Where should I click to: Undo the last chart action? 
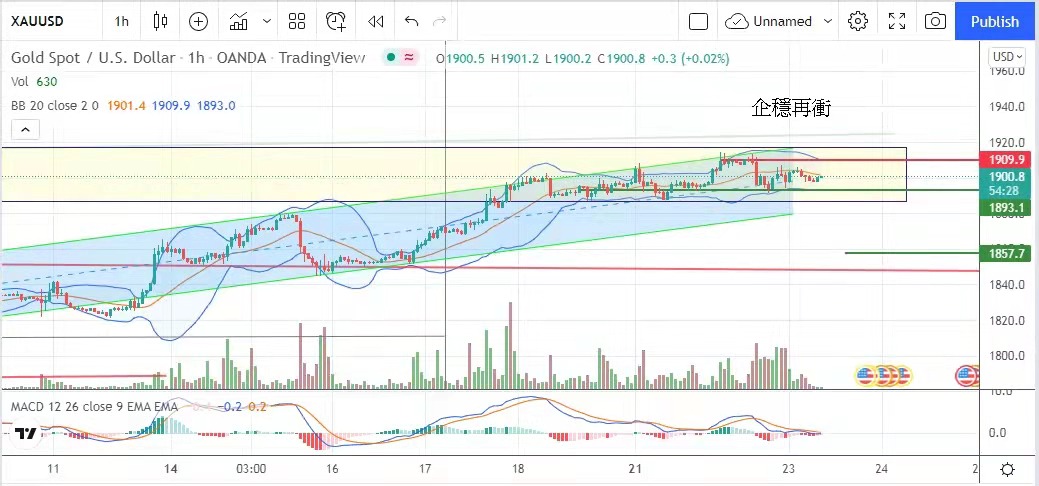[x=411, y=21]
